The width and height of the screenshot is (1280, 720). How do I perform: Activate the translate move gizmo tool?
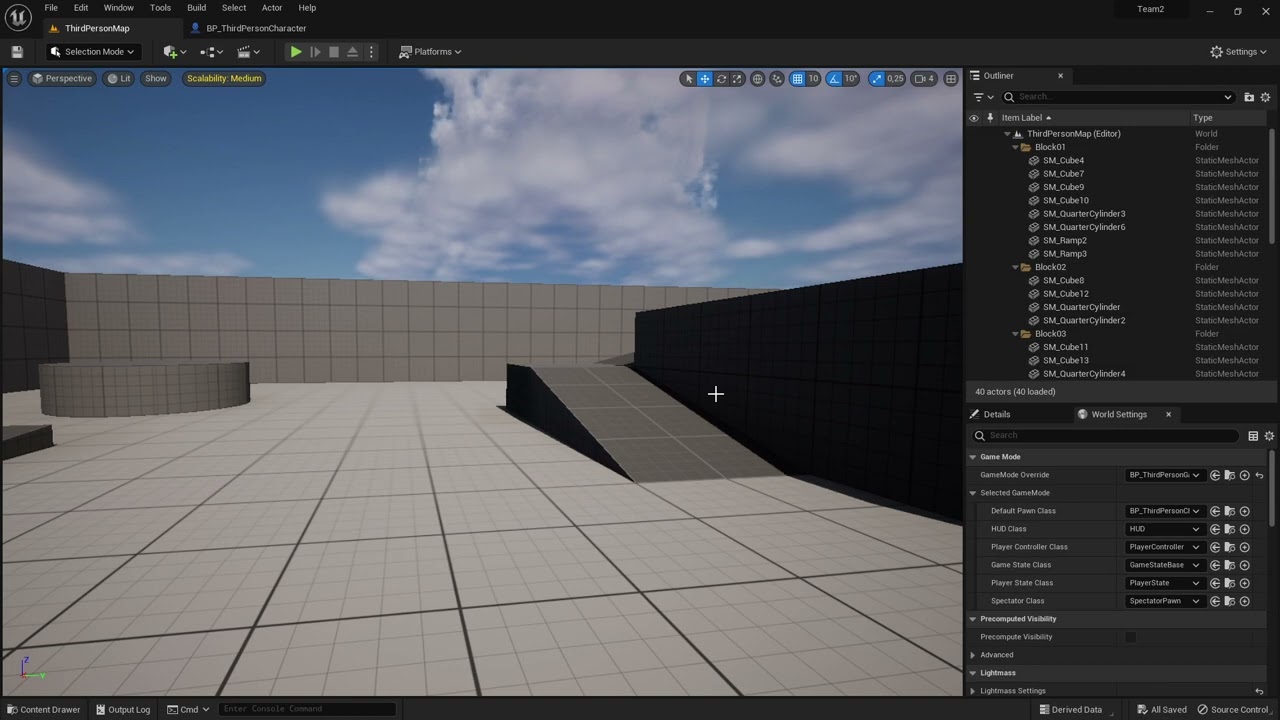pyautogui.click(x=705, y=79)
